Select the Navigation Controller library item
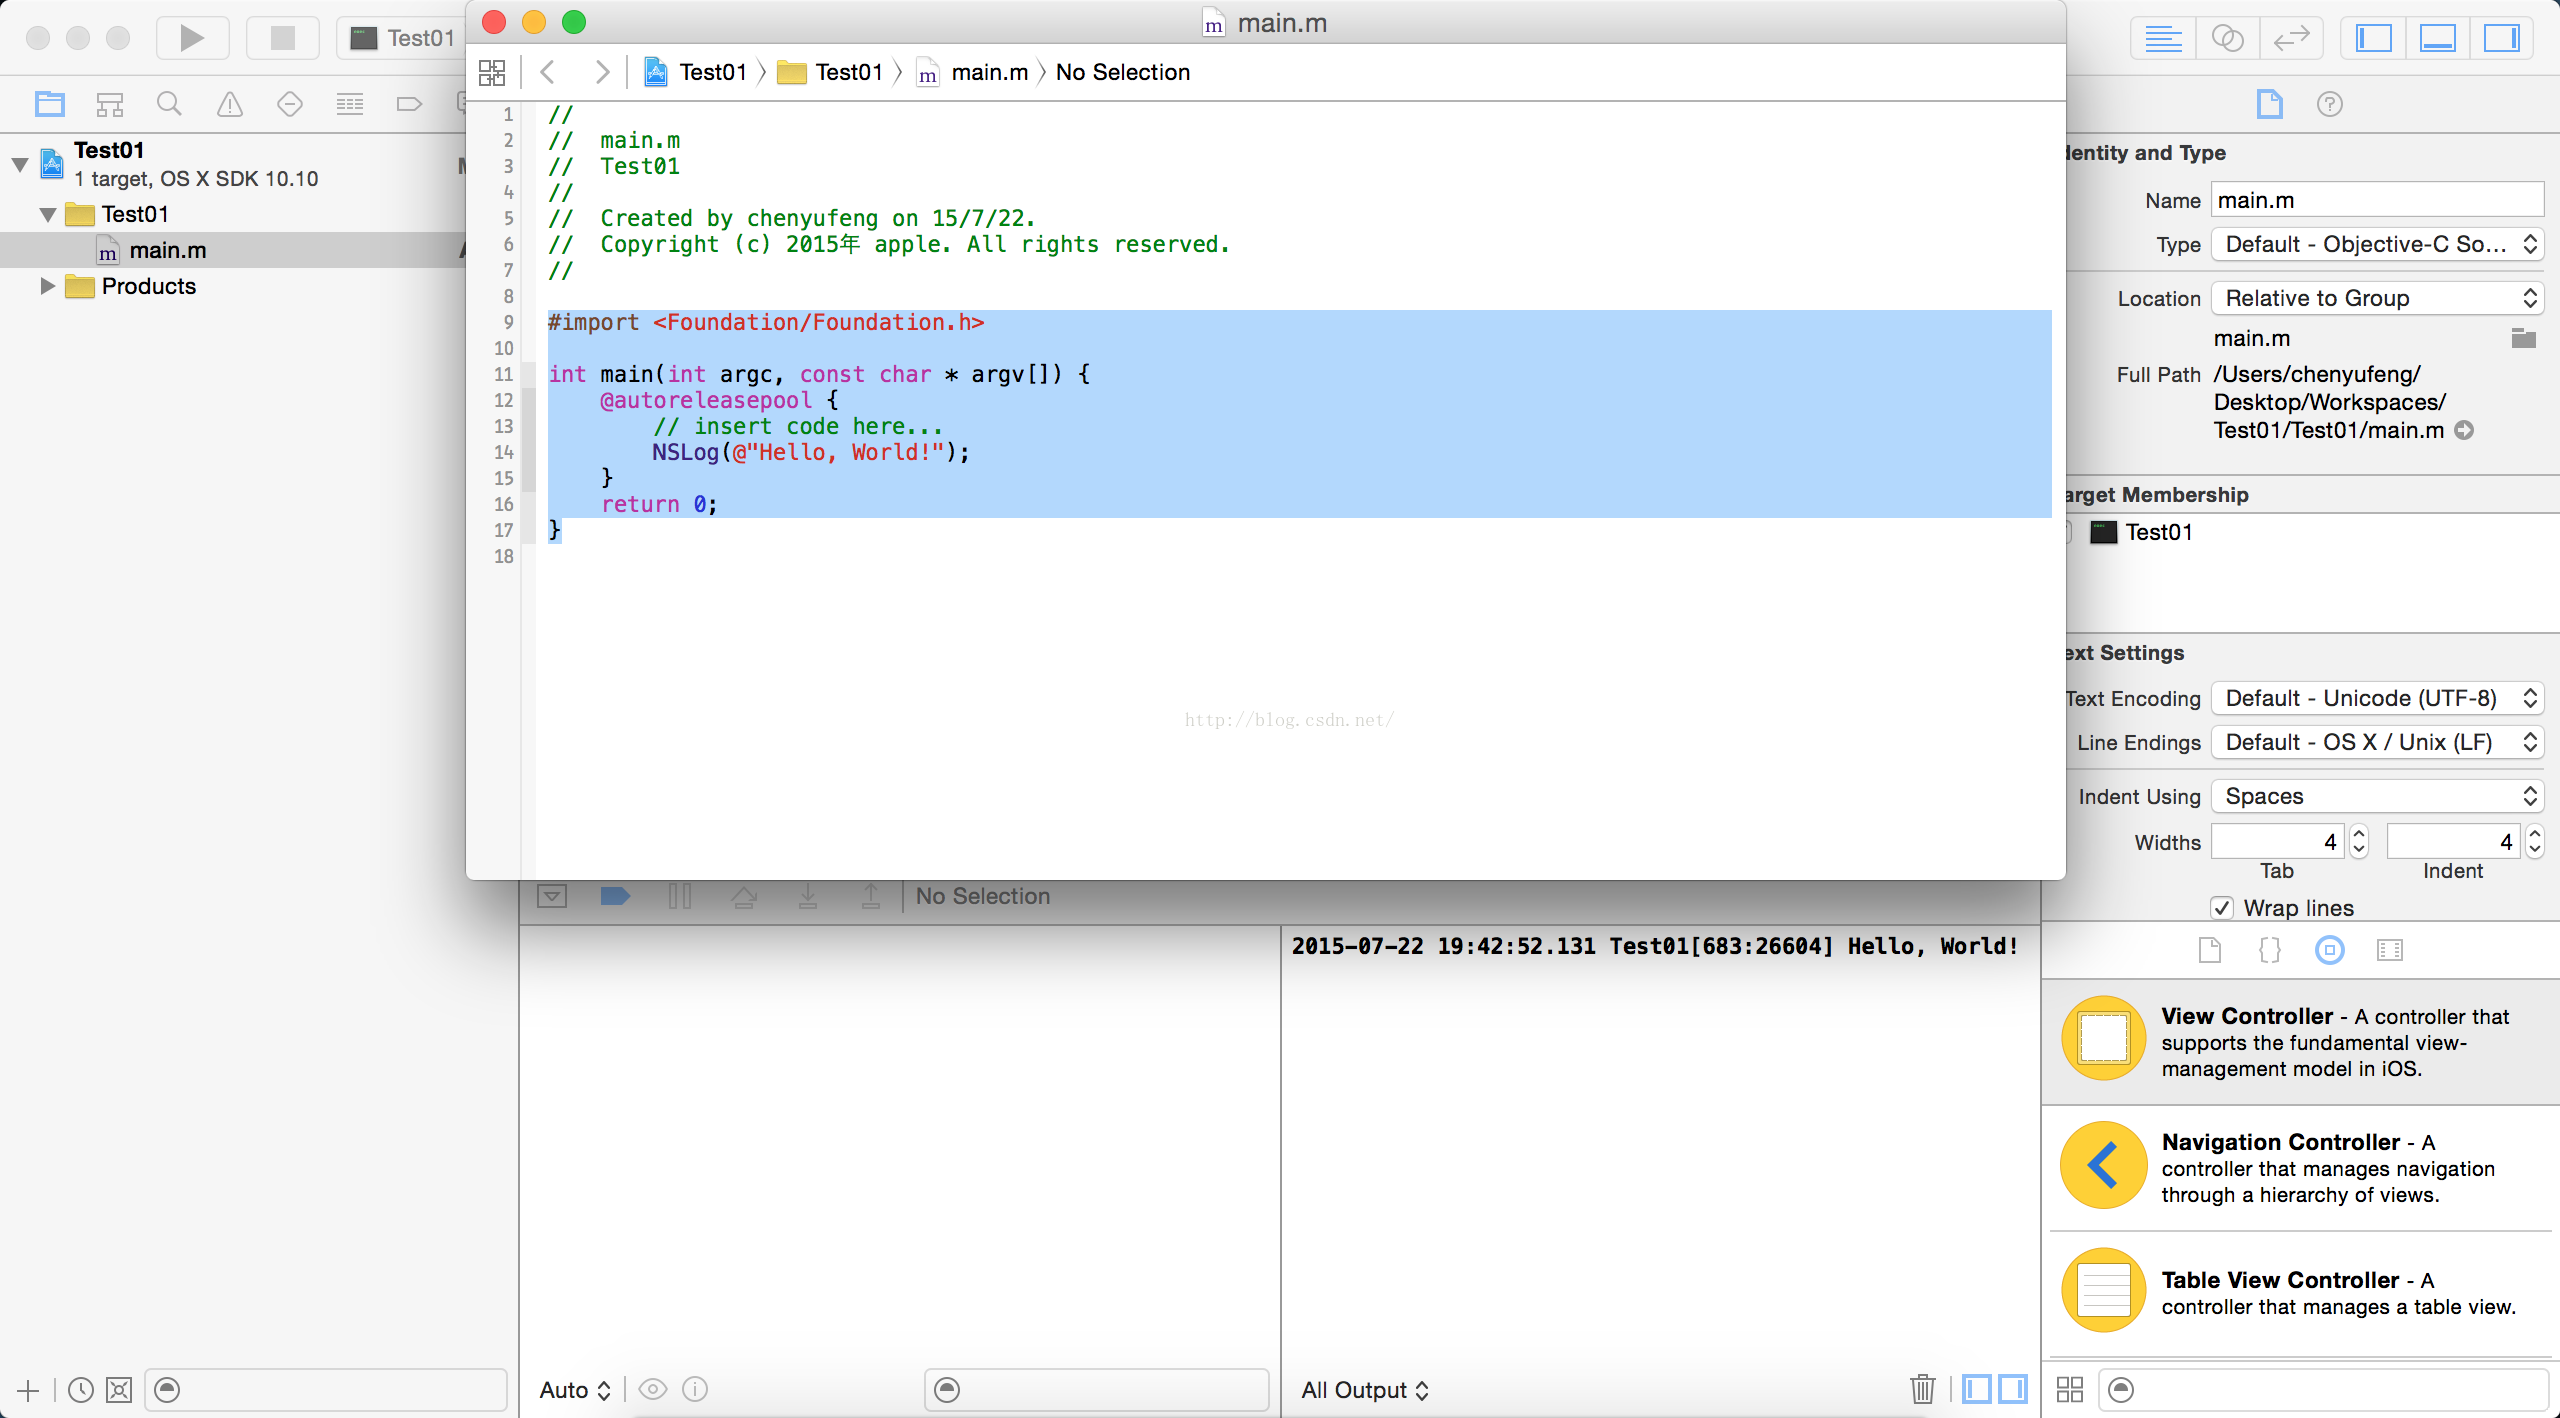Viewport: 2560px width, 1418px height. tap(2300, 1167)
